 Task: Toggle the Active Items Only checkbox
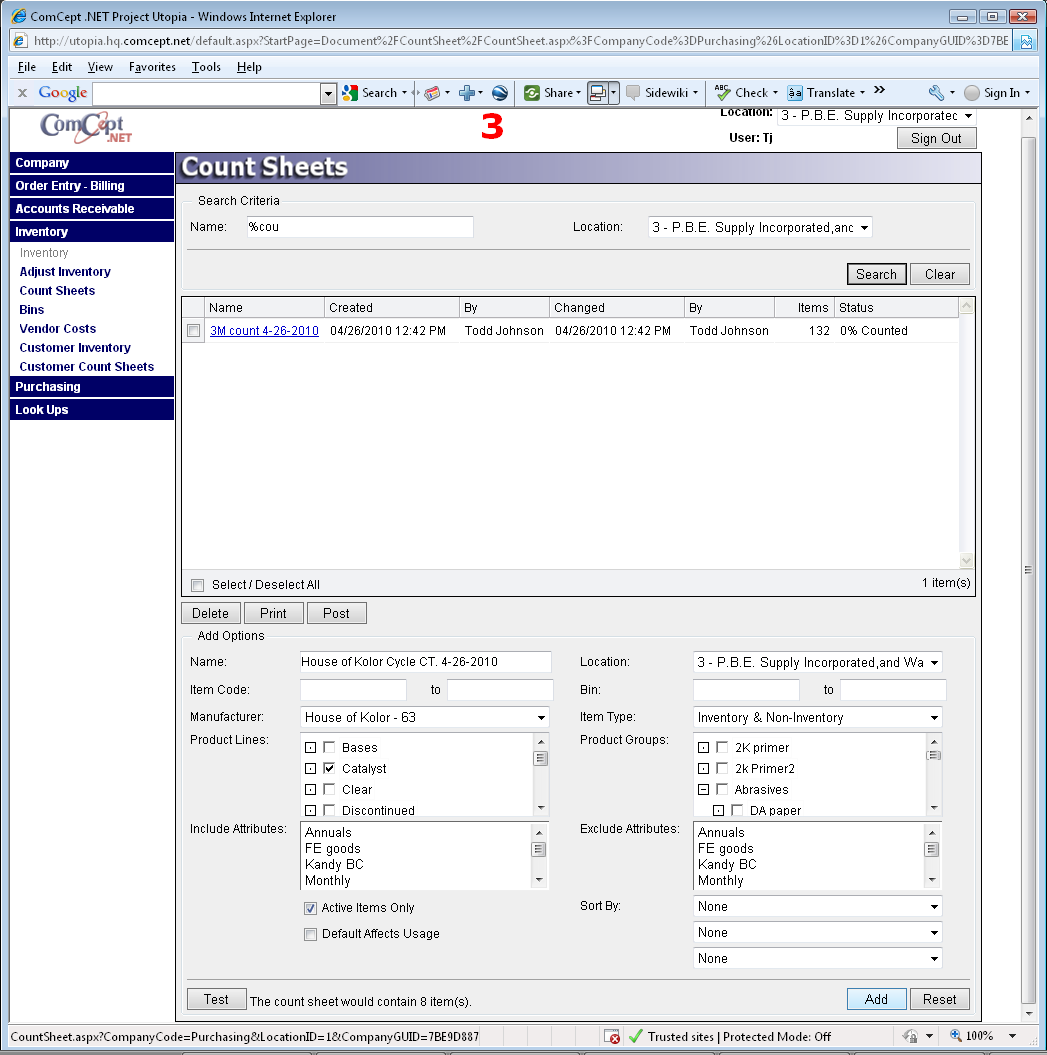[310, 909]
